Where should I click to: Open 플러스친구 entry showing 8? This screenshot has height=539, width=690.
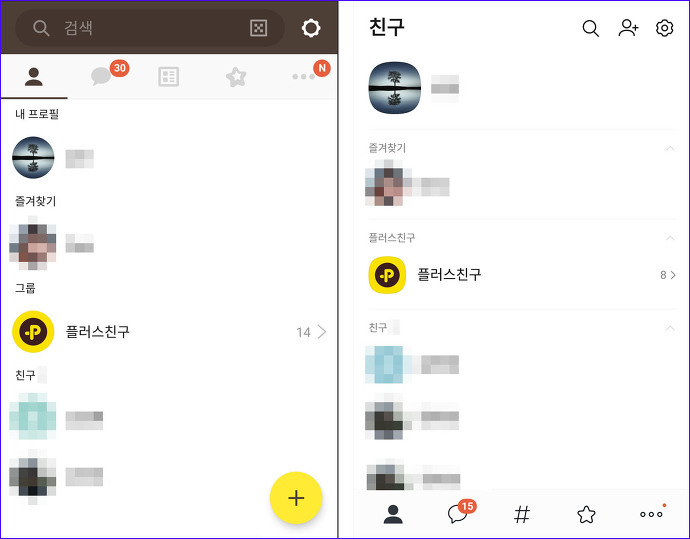coord(522,275)
